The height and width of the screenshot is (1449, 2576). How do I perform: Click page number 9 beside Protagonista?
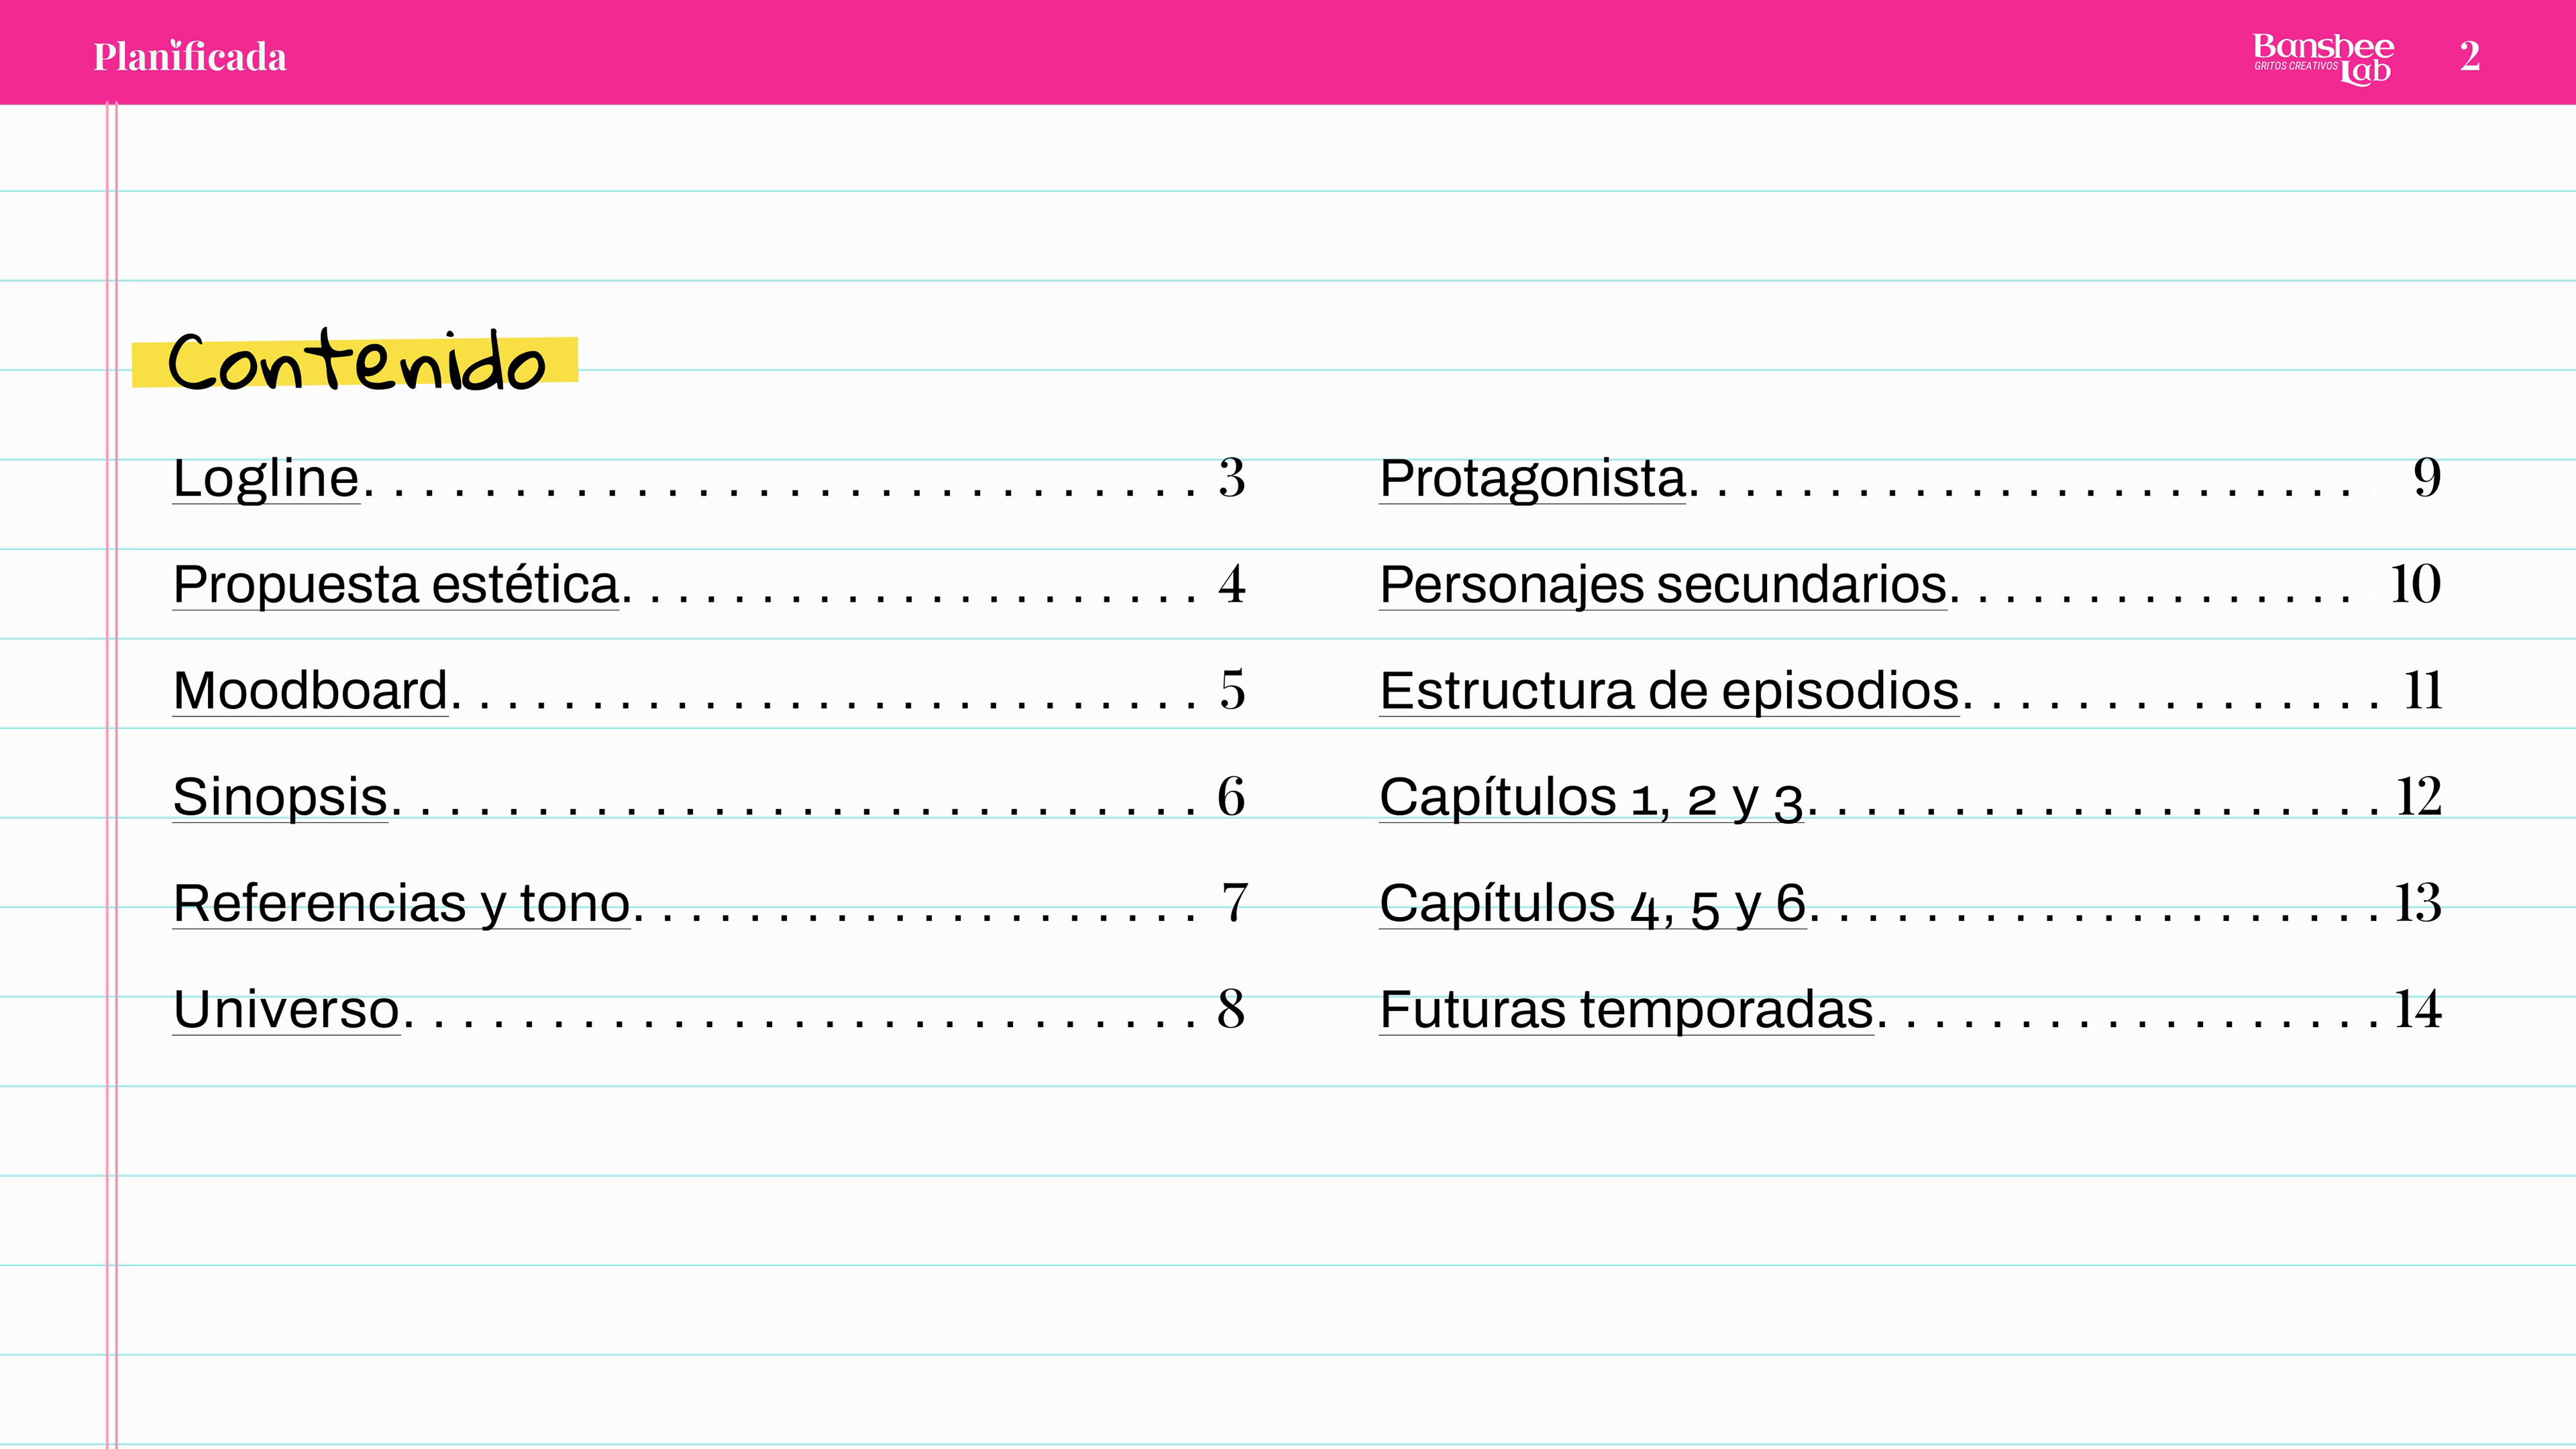coord(2427,478)
